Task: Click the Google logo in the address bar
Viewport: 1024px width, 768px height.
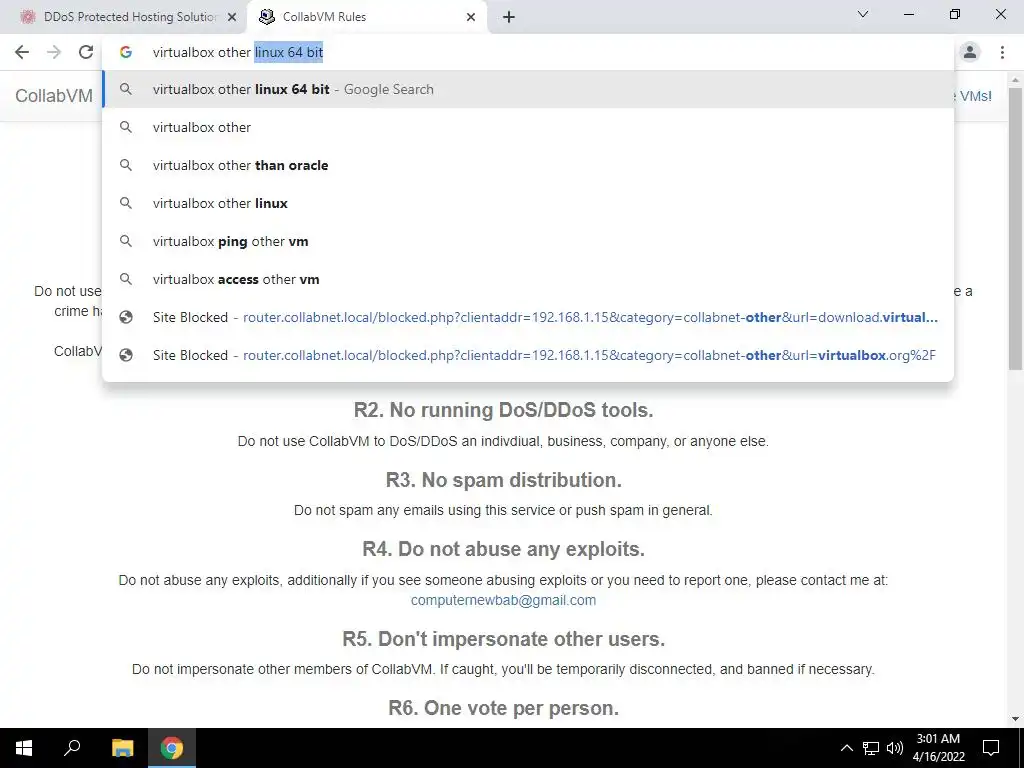Action: pyautogui.click(x=126, y=52)
